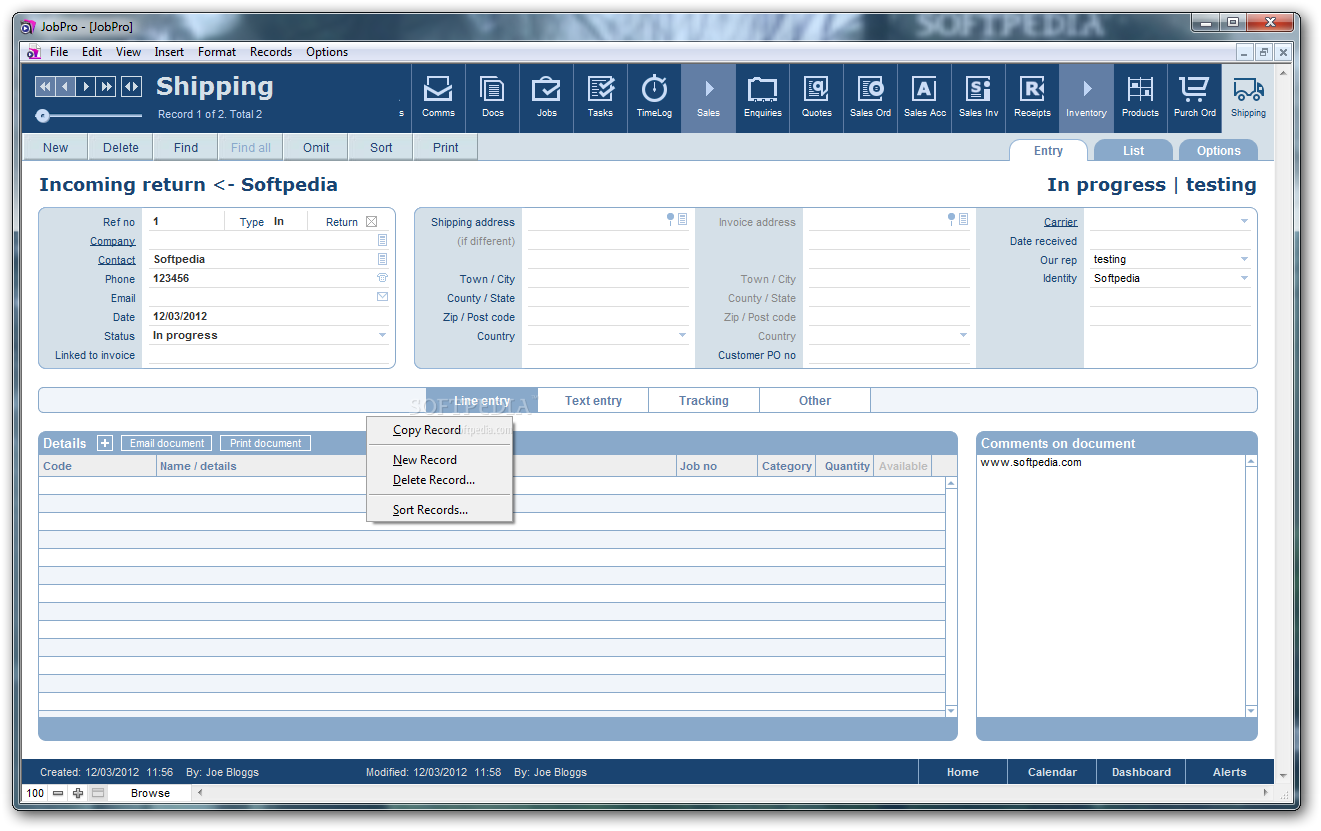Click the Find button
Image resolution: width=1321 pixels, height=831 pixels.
pos(186,147)
